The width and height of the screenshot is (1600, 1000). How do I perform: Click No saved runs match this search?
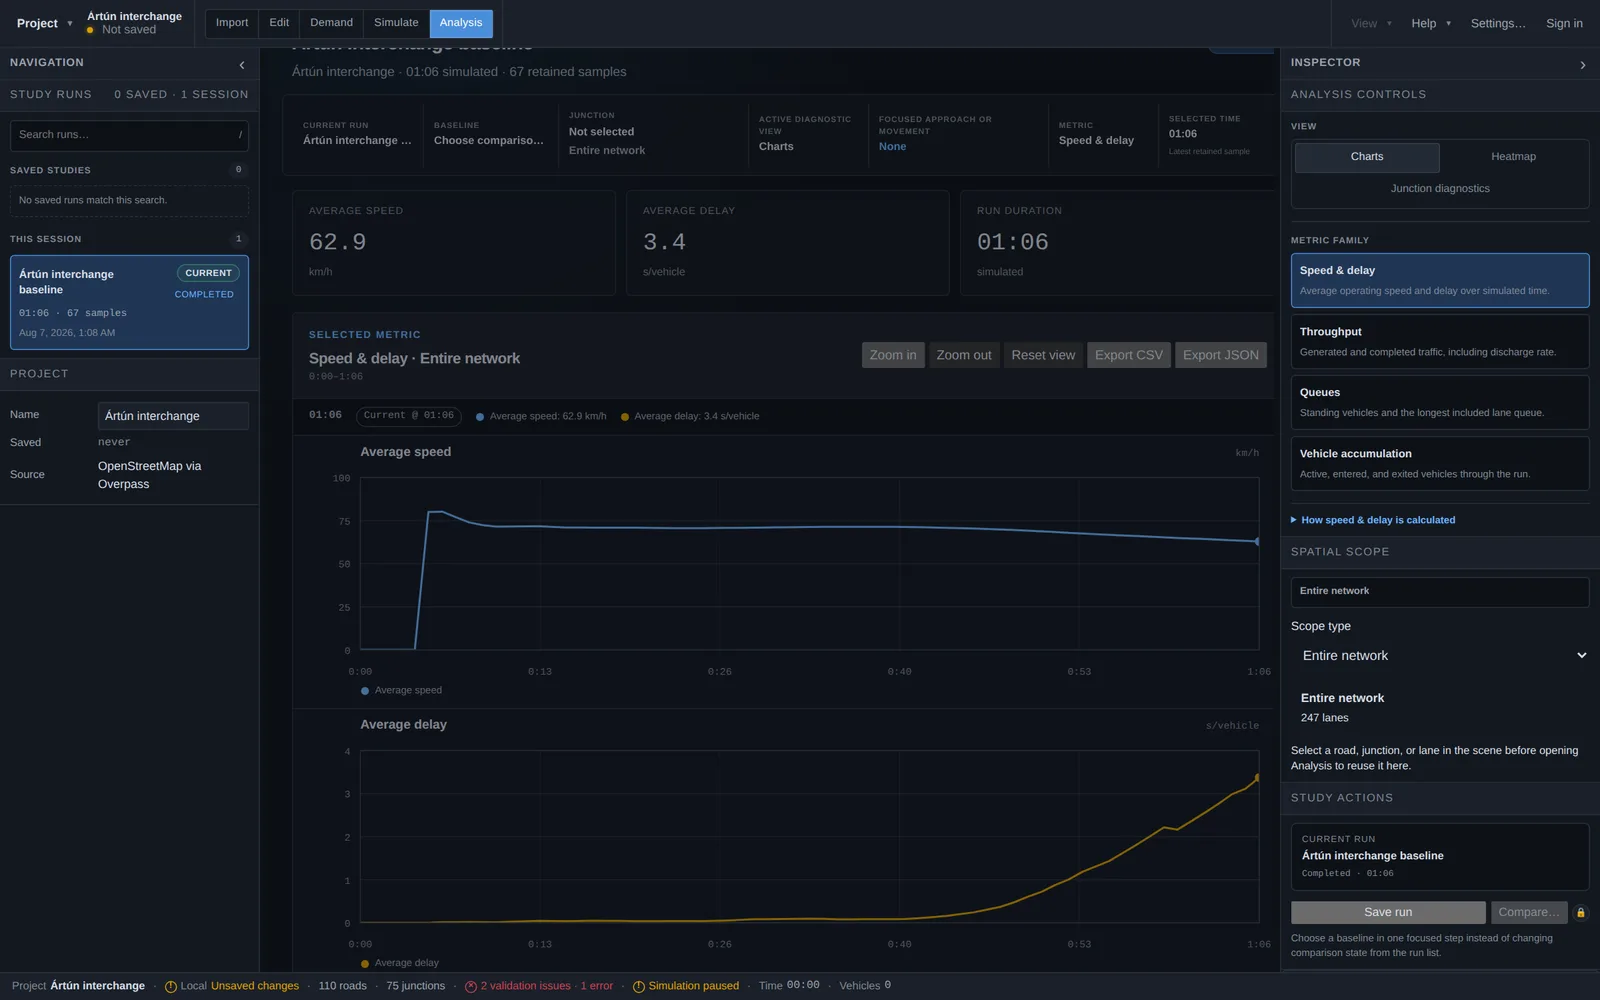(x=129, y=200)
